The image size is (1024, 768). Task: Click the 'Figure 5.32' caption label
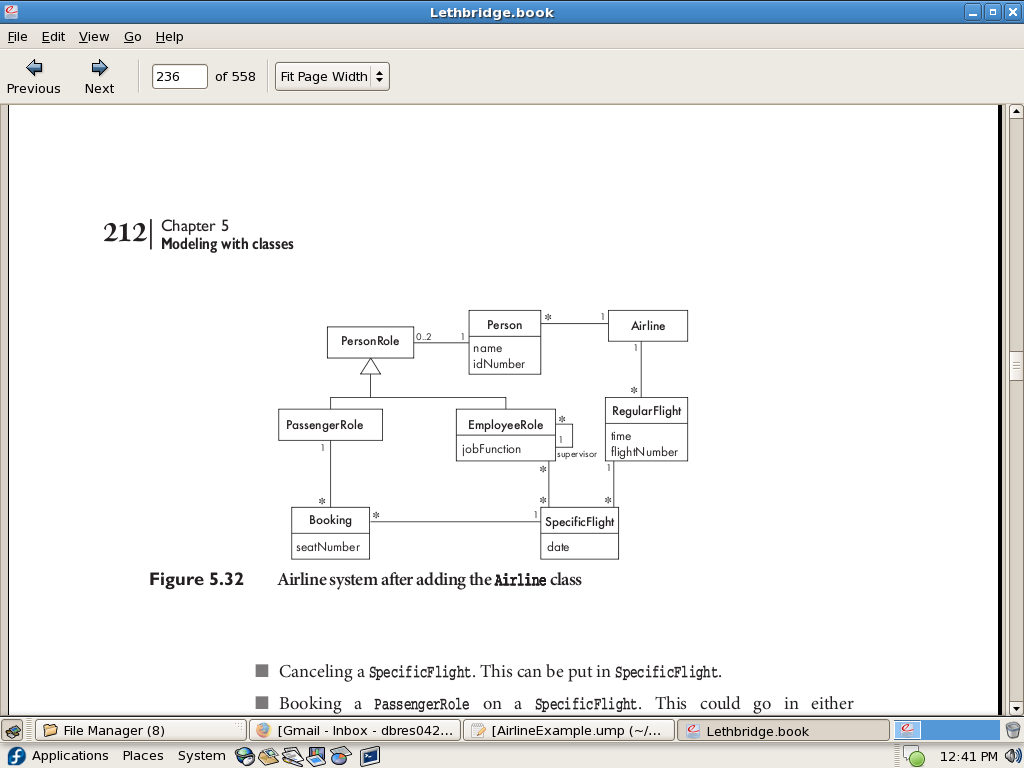coord(197,579)
